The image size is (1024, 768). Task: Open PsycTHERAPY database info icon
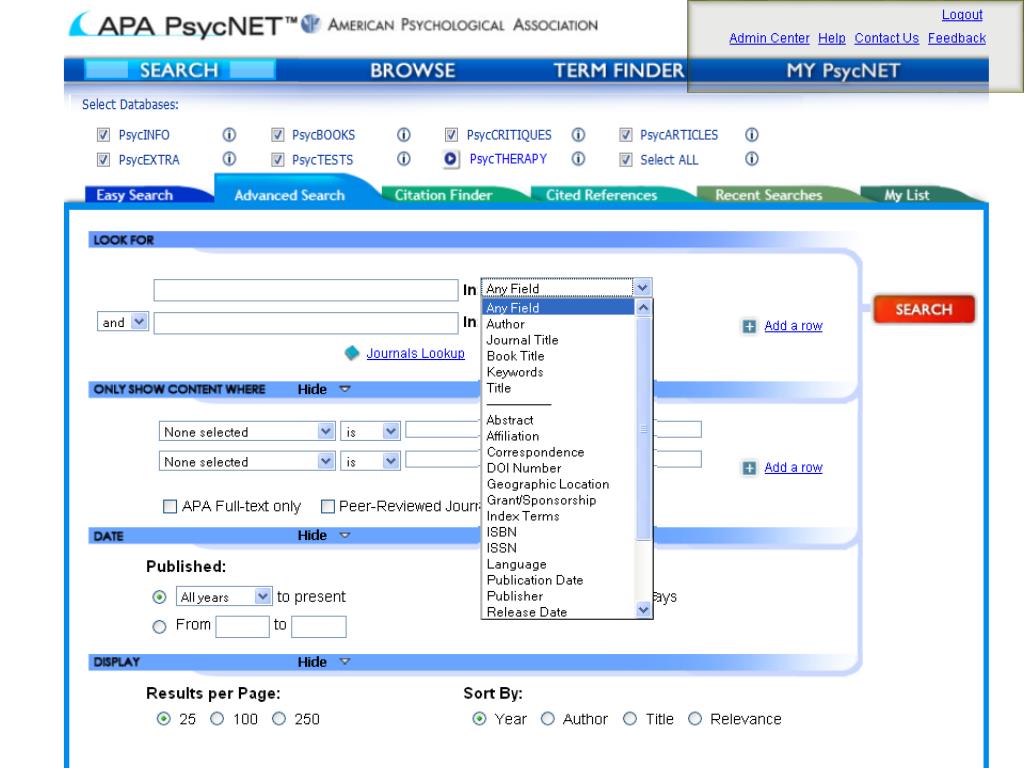point(578,159)
